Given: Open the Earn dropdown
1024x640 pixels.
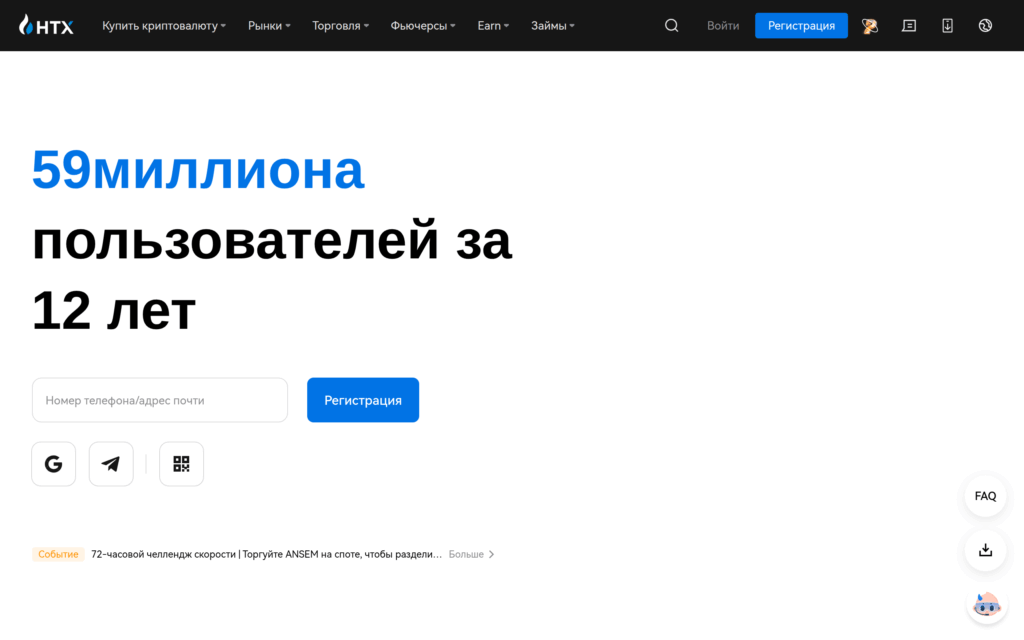Looking at the screenshot, I should [493, 25].
